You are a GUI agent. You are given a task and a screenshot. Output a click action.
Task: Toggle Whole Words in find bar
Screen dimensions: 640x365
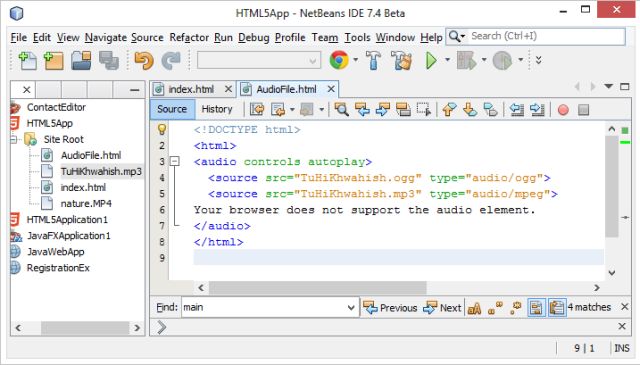click(495, 308)
